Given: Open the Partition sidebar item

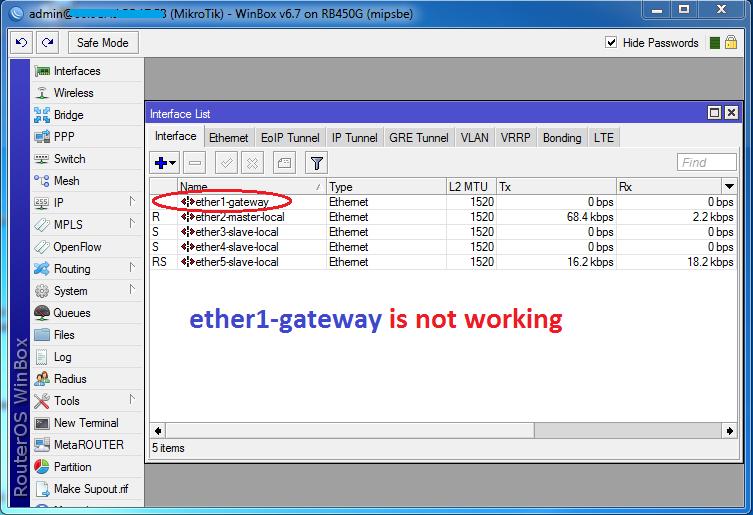Looking at the screenshot, I should point(87,467).
